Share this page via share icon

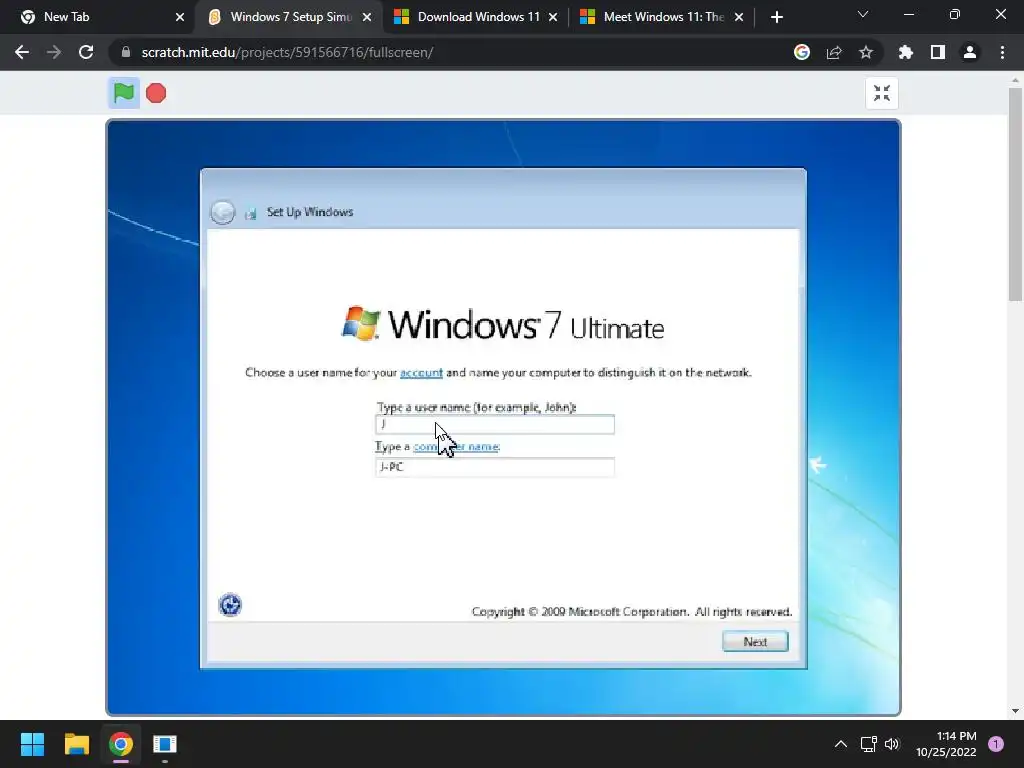[834, 52]
